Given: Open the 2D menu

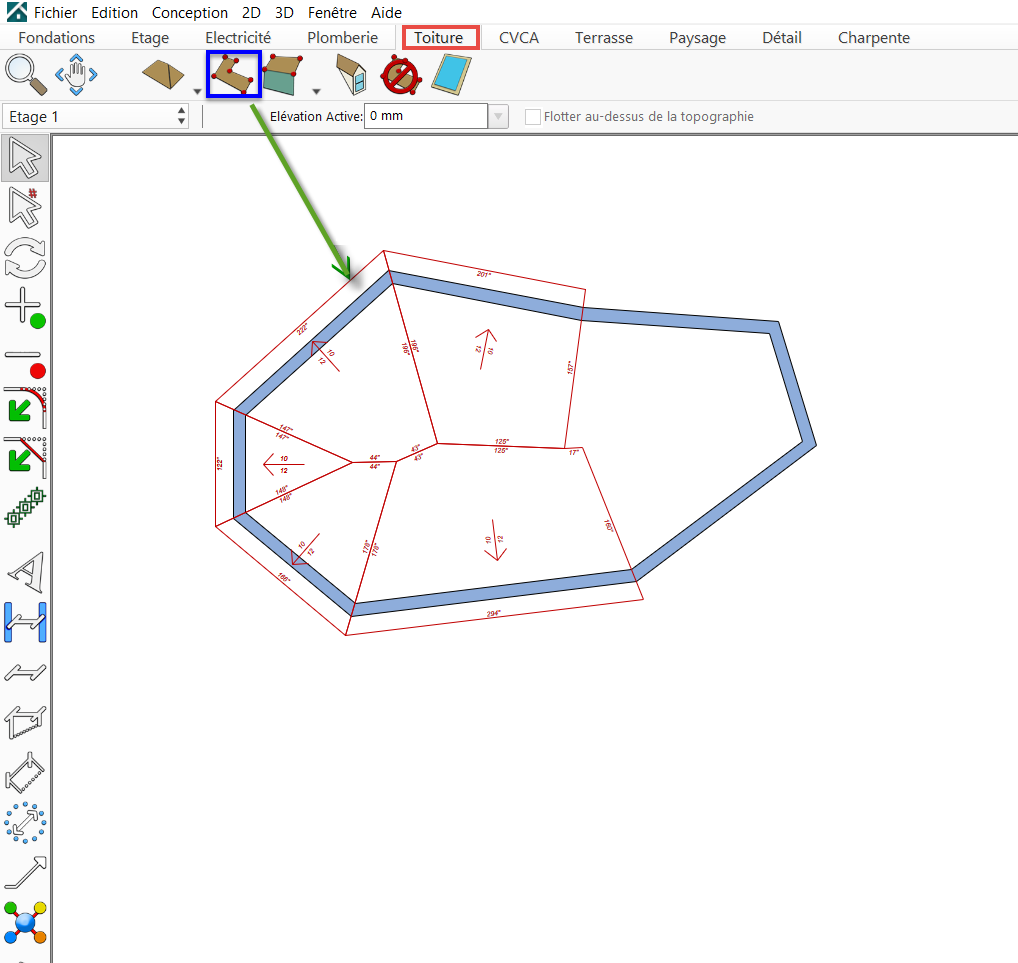Looking at the screenshot, I should [x=251, y=13].
